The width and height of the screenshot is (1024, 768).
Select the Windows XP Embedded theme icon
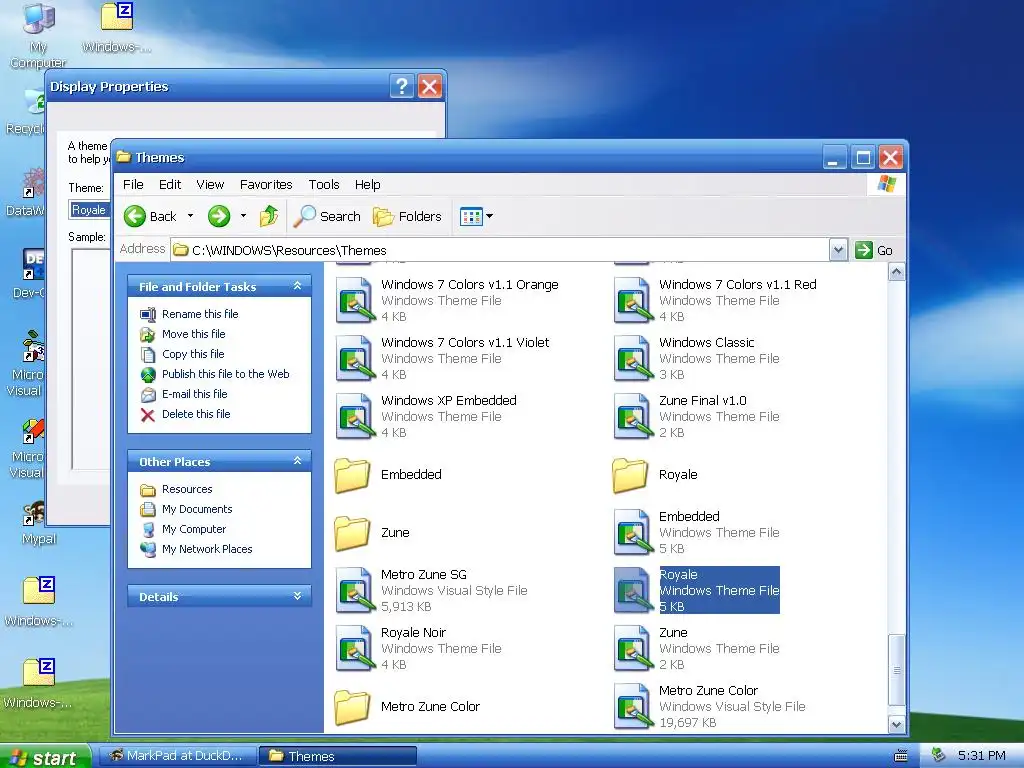click(355, 417)
